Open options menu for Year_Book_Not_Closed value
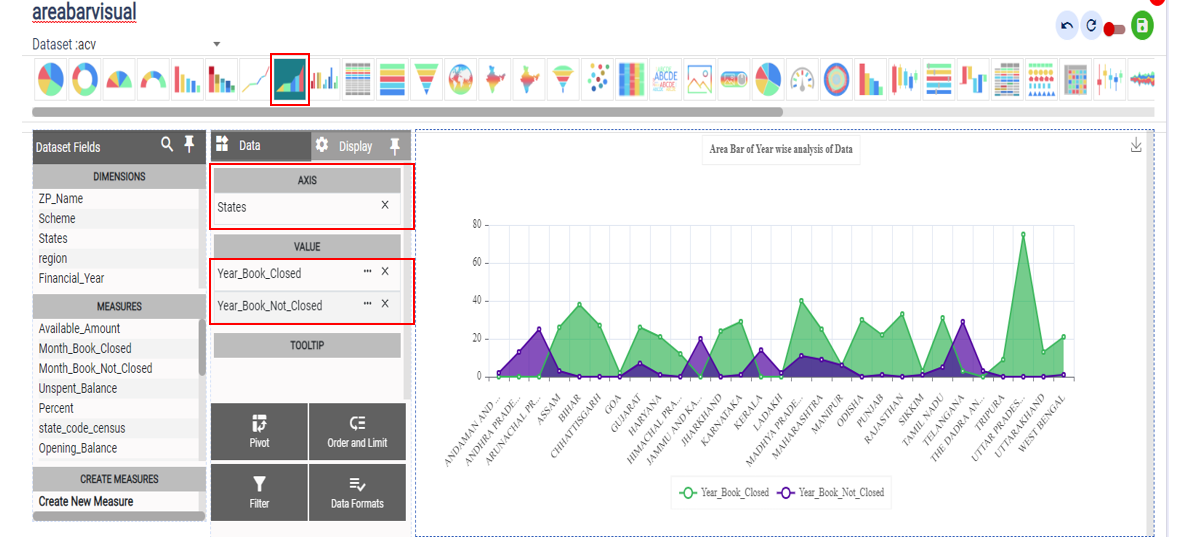The width and height of the screenshot is (1191, 543). [x=367, y=304]
